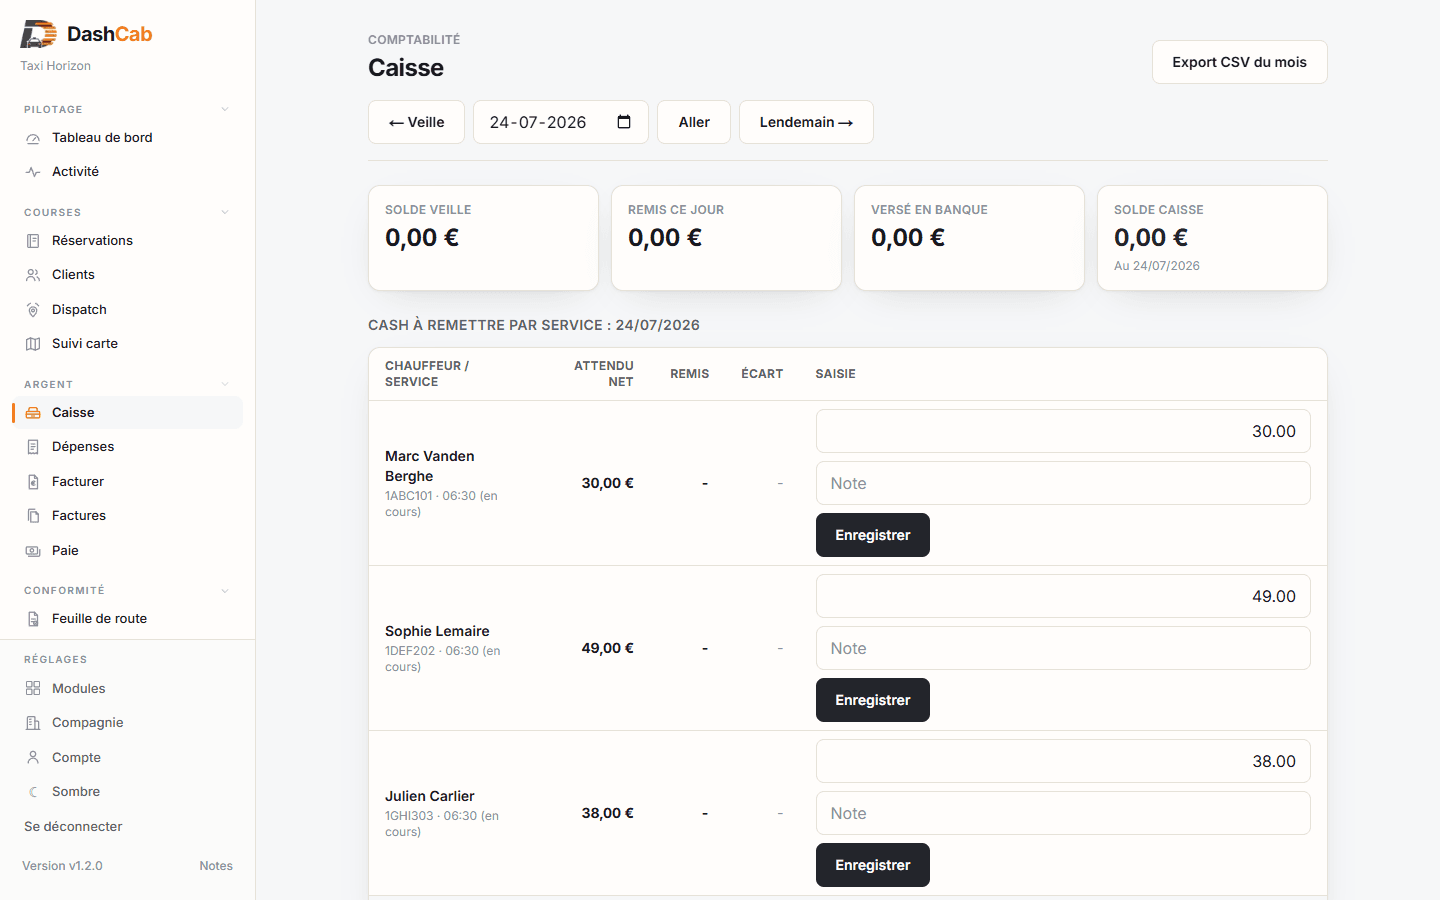Click Note field for Sophie Lemaire

tap(1063, 648)
